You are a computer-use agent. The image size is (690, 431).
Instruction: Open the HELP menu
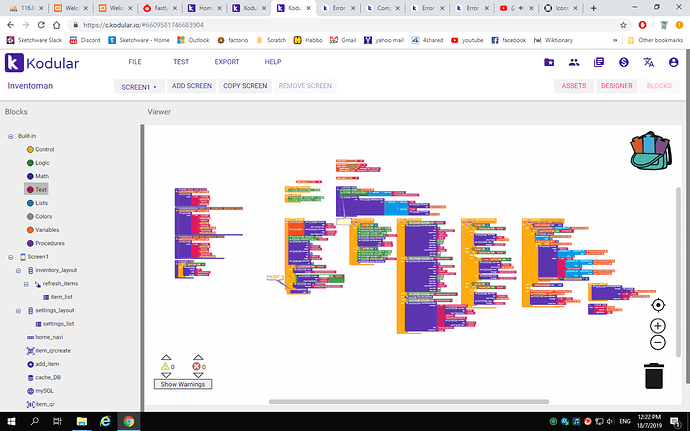coord(273,62)
